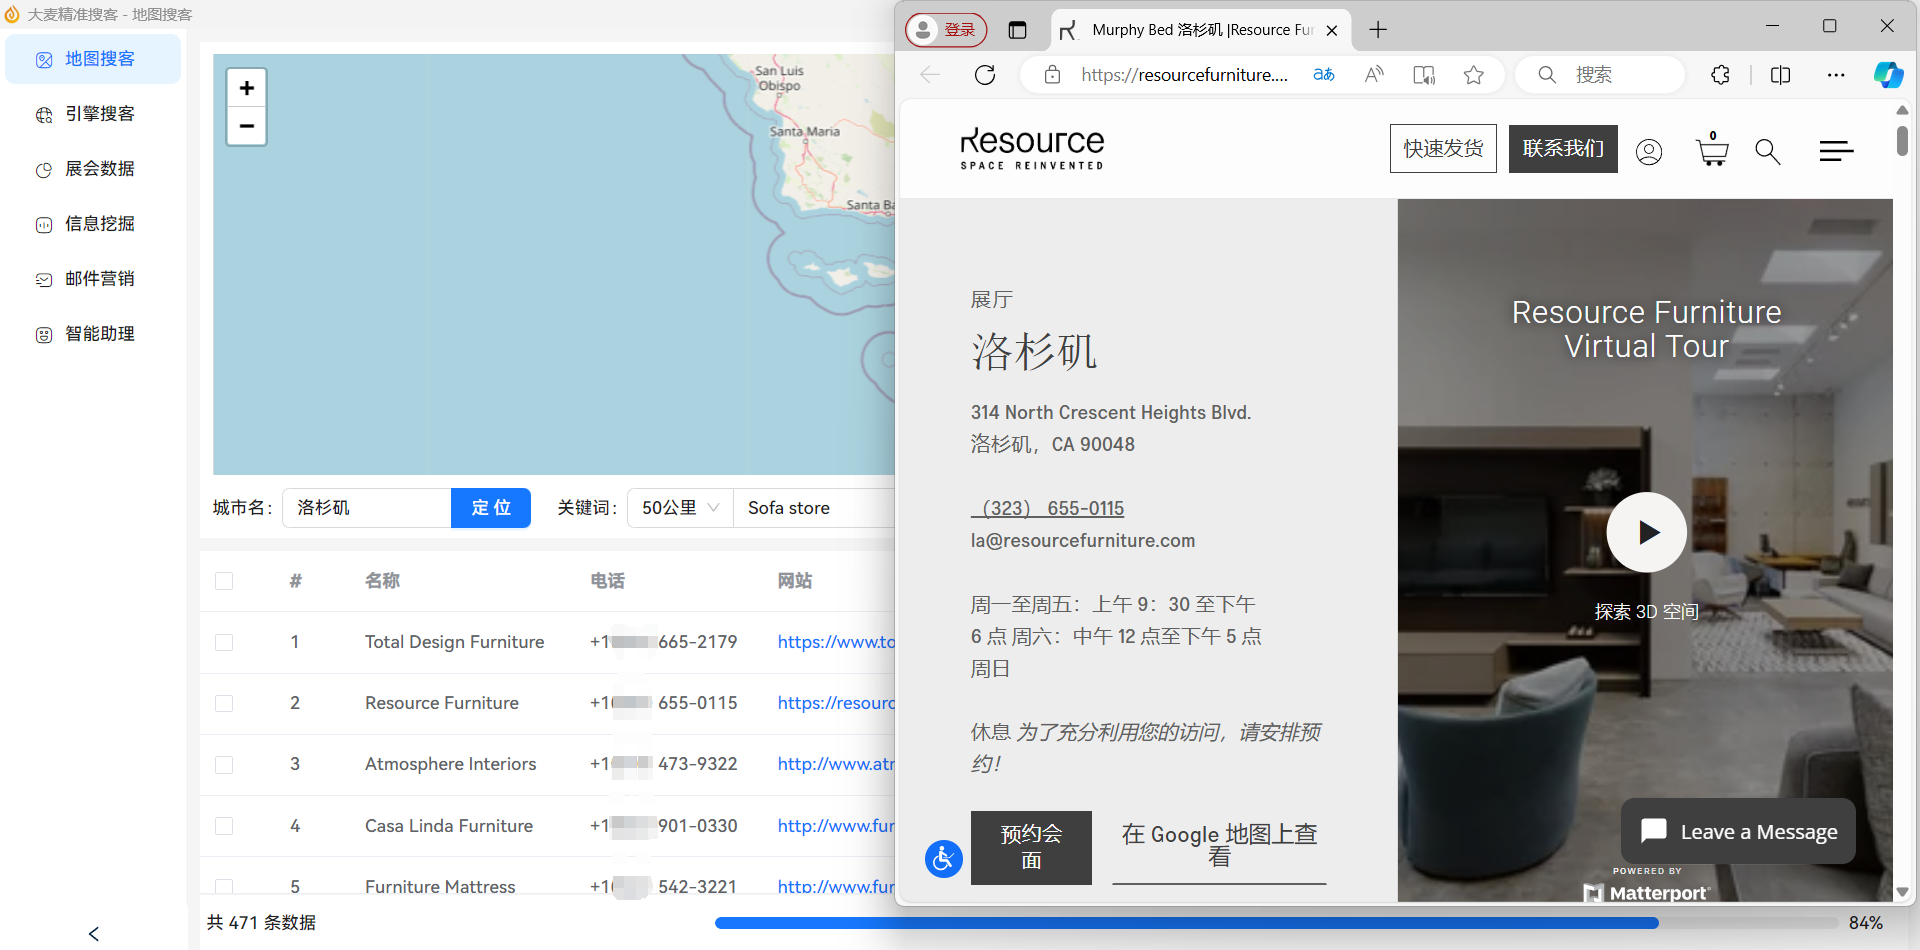This screenshot has height=950, width=1920.
Task: Tick checkbox for Resource Furniture row
Action: [x=224, y=703]
